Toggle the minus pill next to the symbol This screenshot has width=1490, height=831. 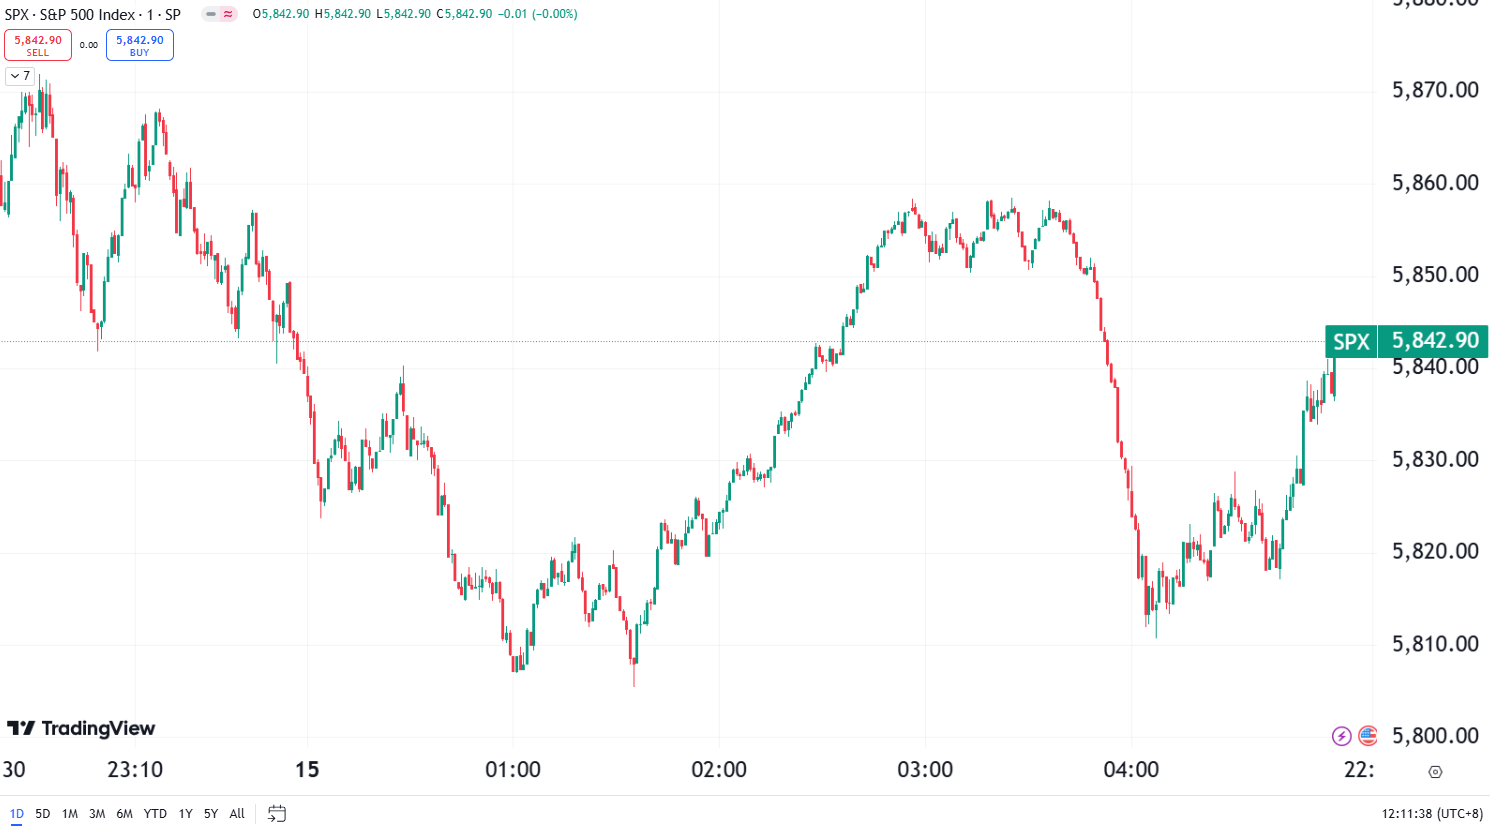[x=210, y=14]
